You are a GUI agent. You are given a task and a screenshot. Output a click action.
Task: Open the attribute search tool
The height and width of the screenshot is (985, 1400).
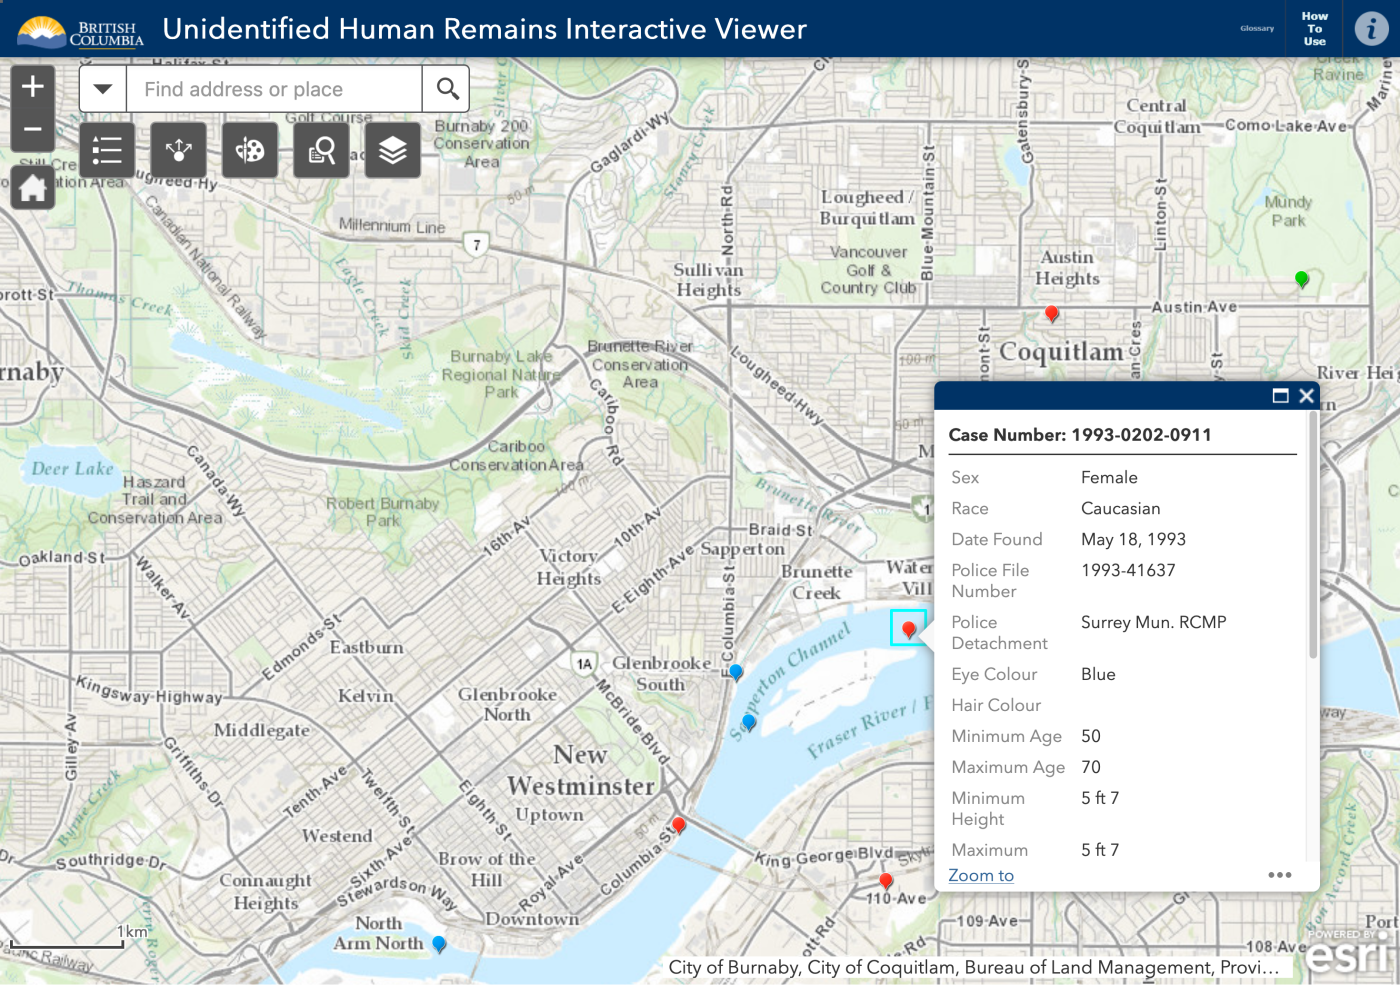tap(321, 150)
